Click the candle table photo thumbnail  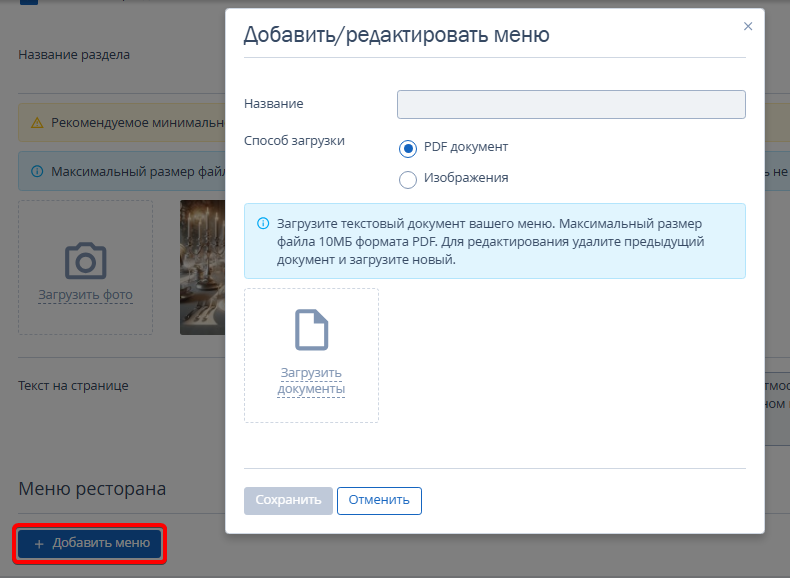pos(203,267)
